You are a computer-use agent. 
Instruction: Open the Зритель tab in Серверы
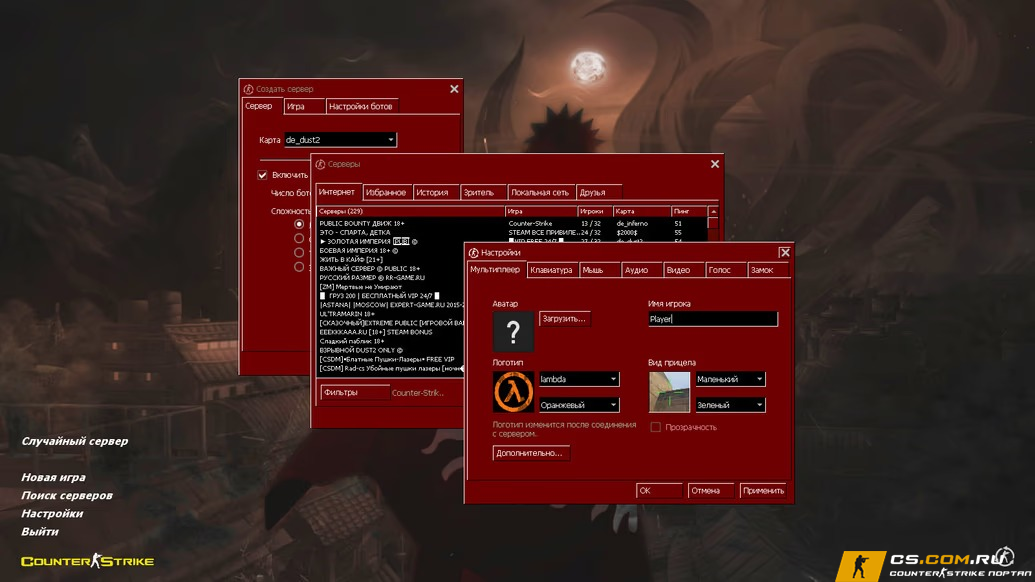(x=483, y=193)
